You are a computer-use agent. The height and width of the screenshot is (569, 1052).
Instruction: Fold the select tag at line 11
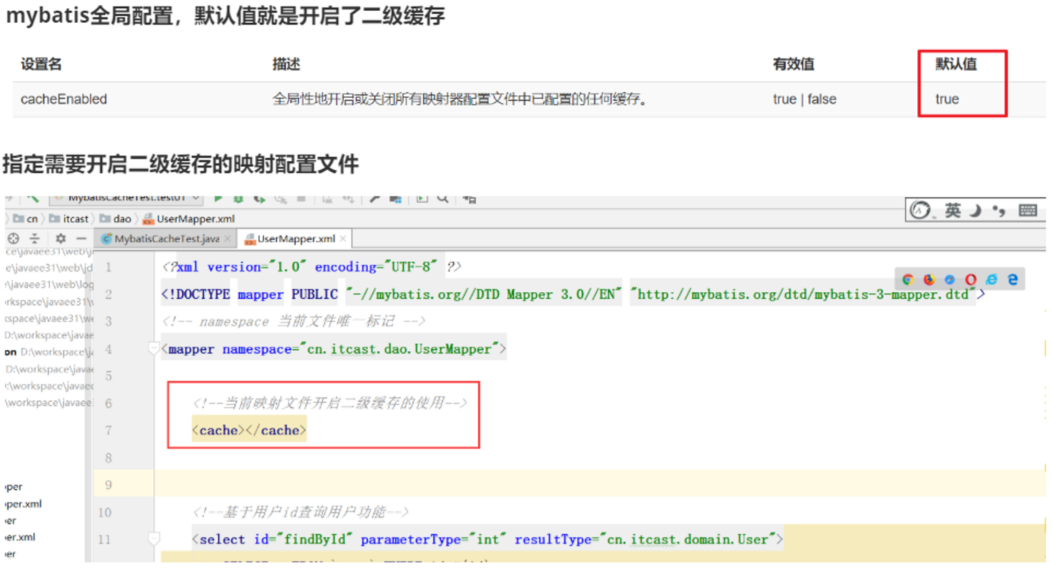(x=154, y=539)
